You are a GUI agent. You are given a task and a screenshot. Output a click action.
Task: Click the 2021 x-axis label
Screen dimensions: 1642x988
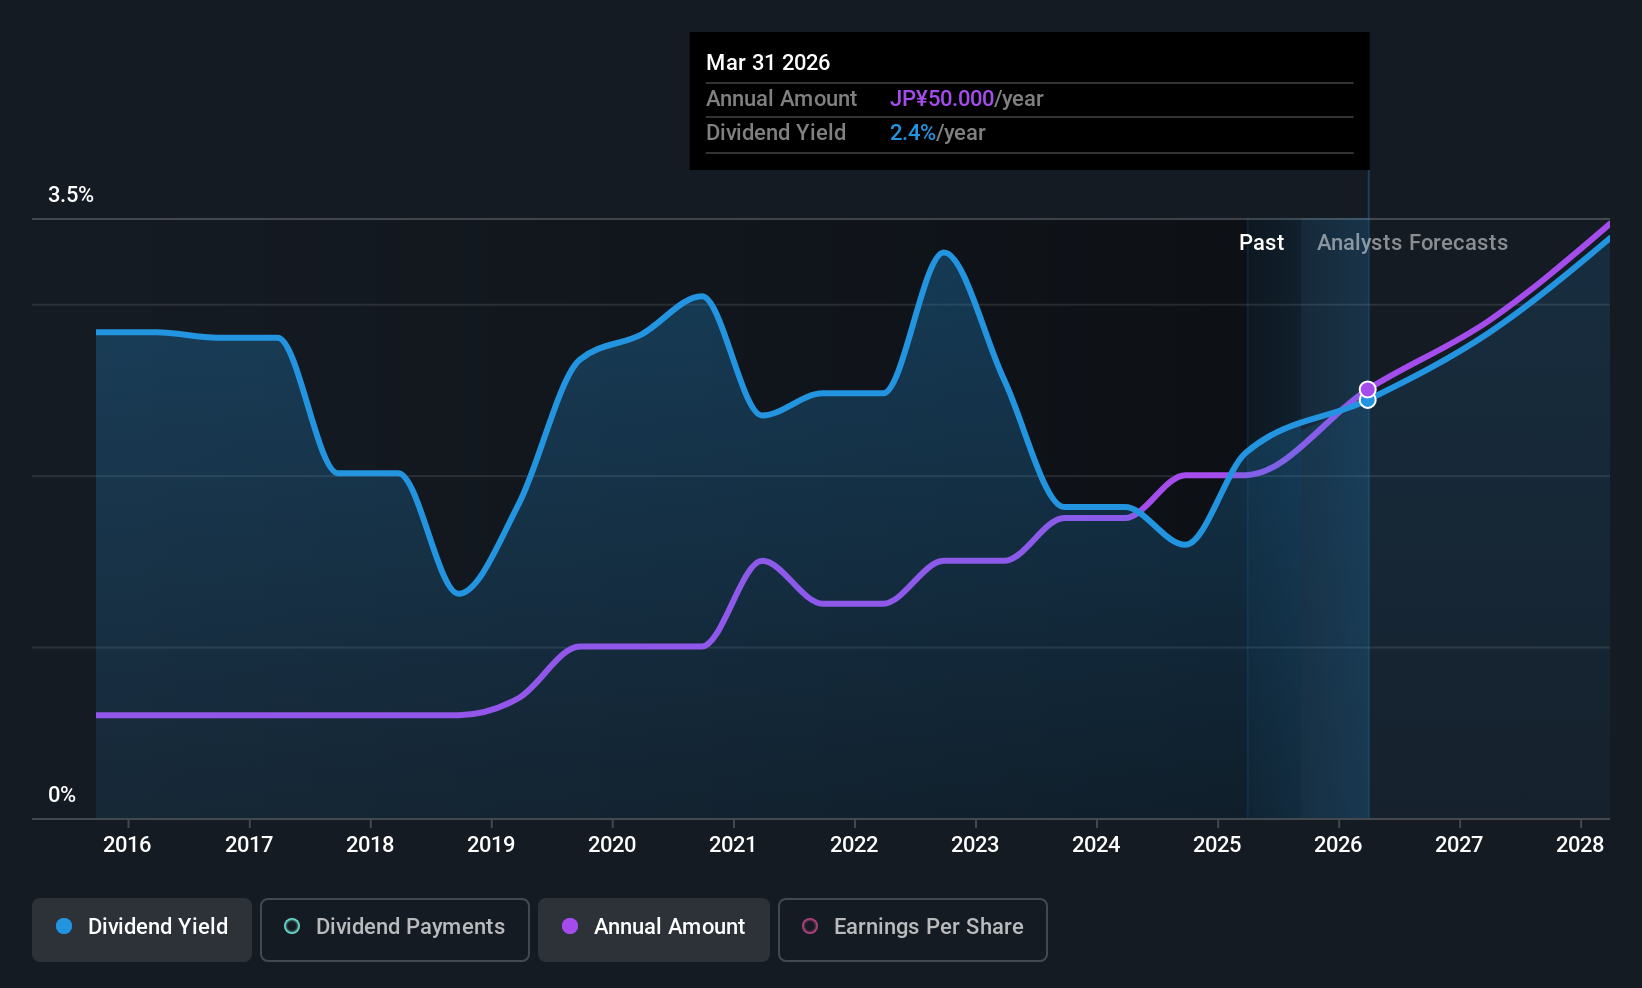(x=733, y=845)
